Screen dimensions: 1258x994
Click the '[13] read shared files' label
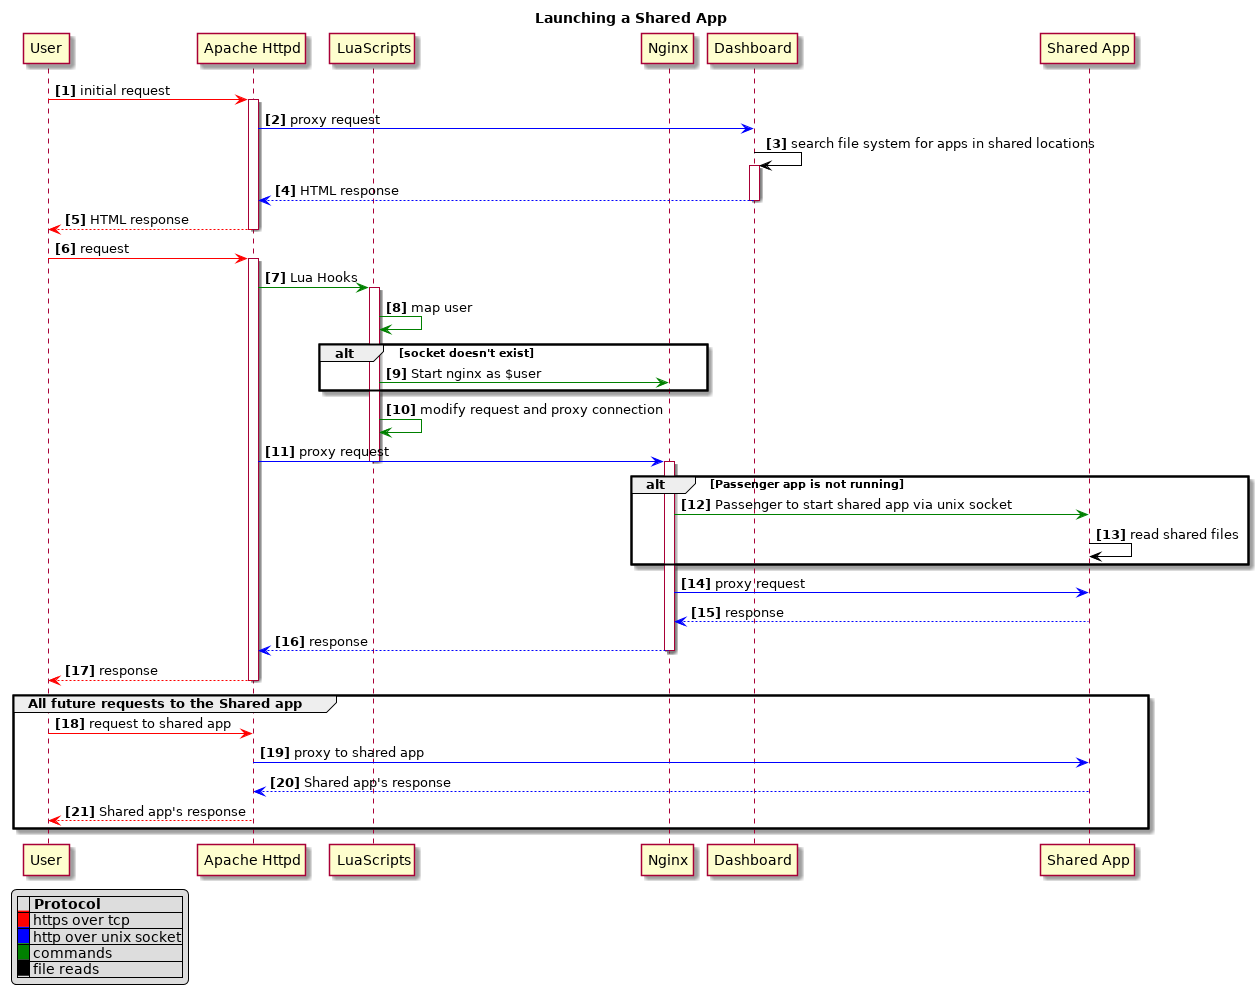click(1167, 535)
